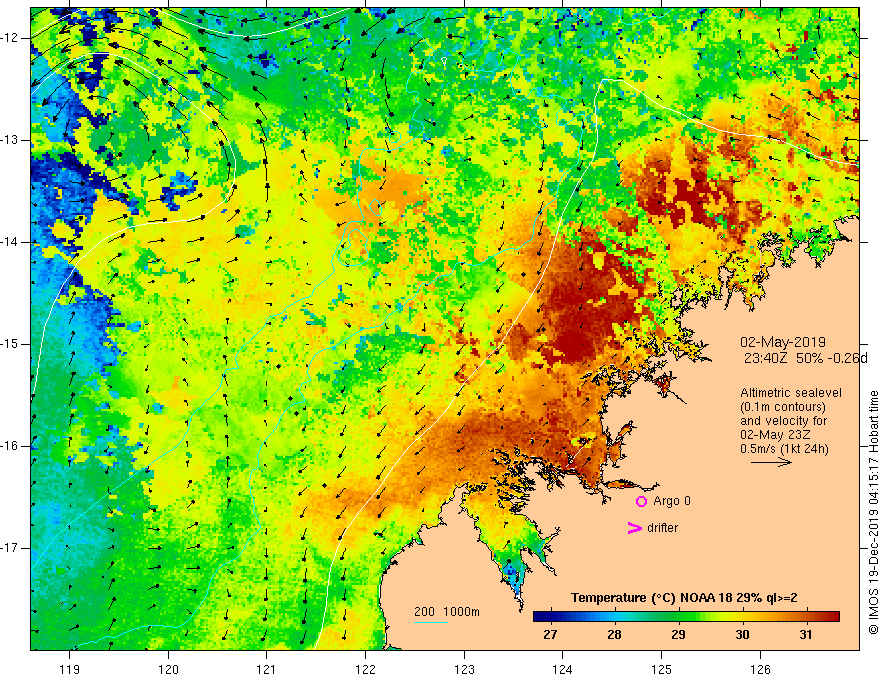Click the 31 value on temperature scale
The height and width of the screenshot is (680, 880).
pyautogui.click(x=805, y=635)
